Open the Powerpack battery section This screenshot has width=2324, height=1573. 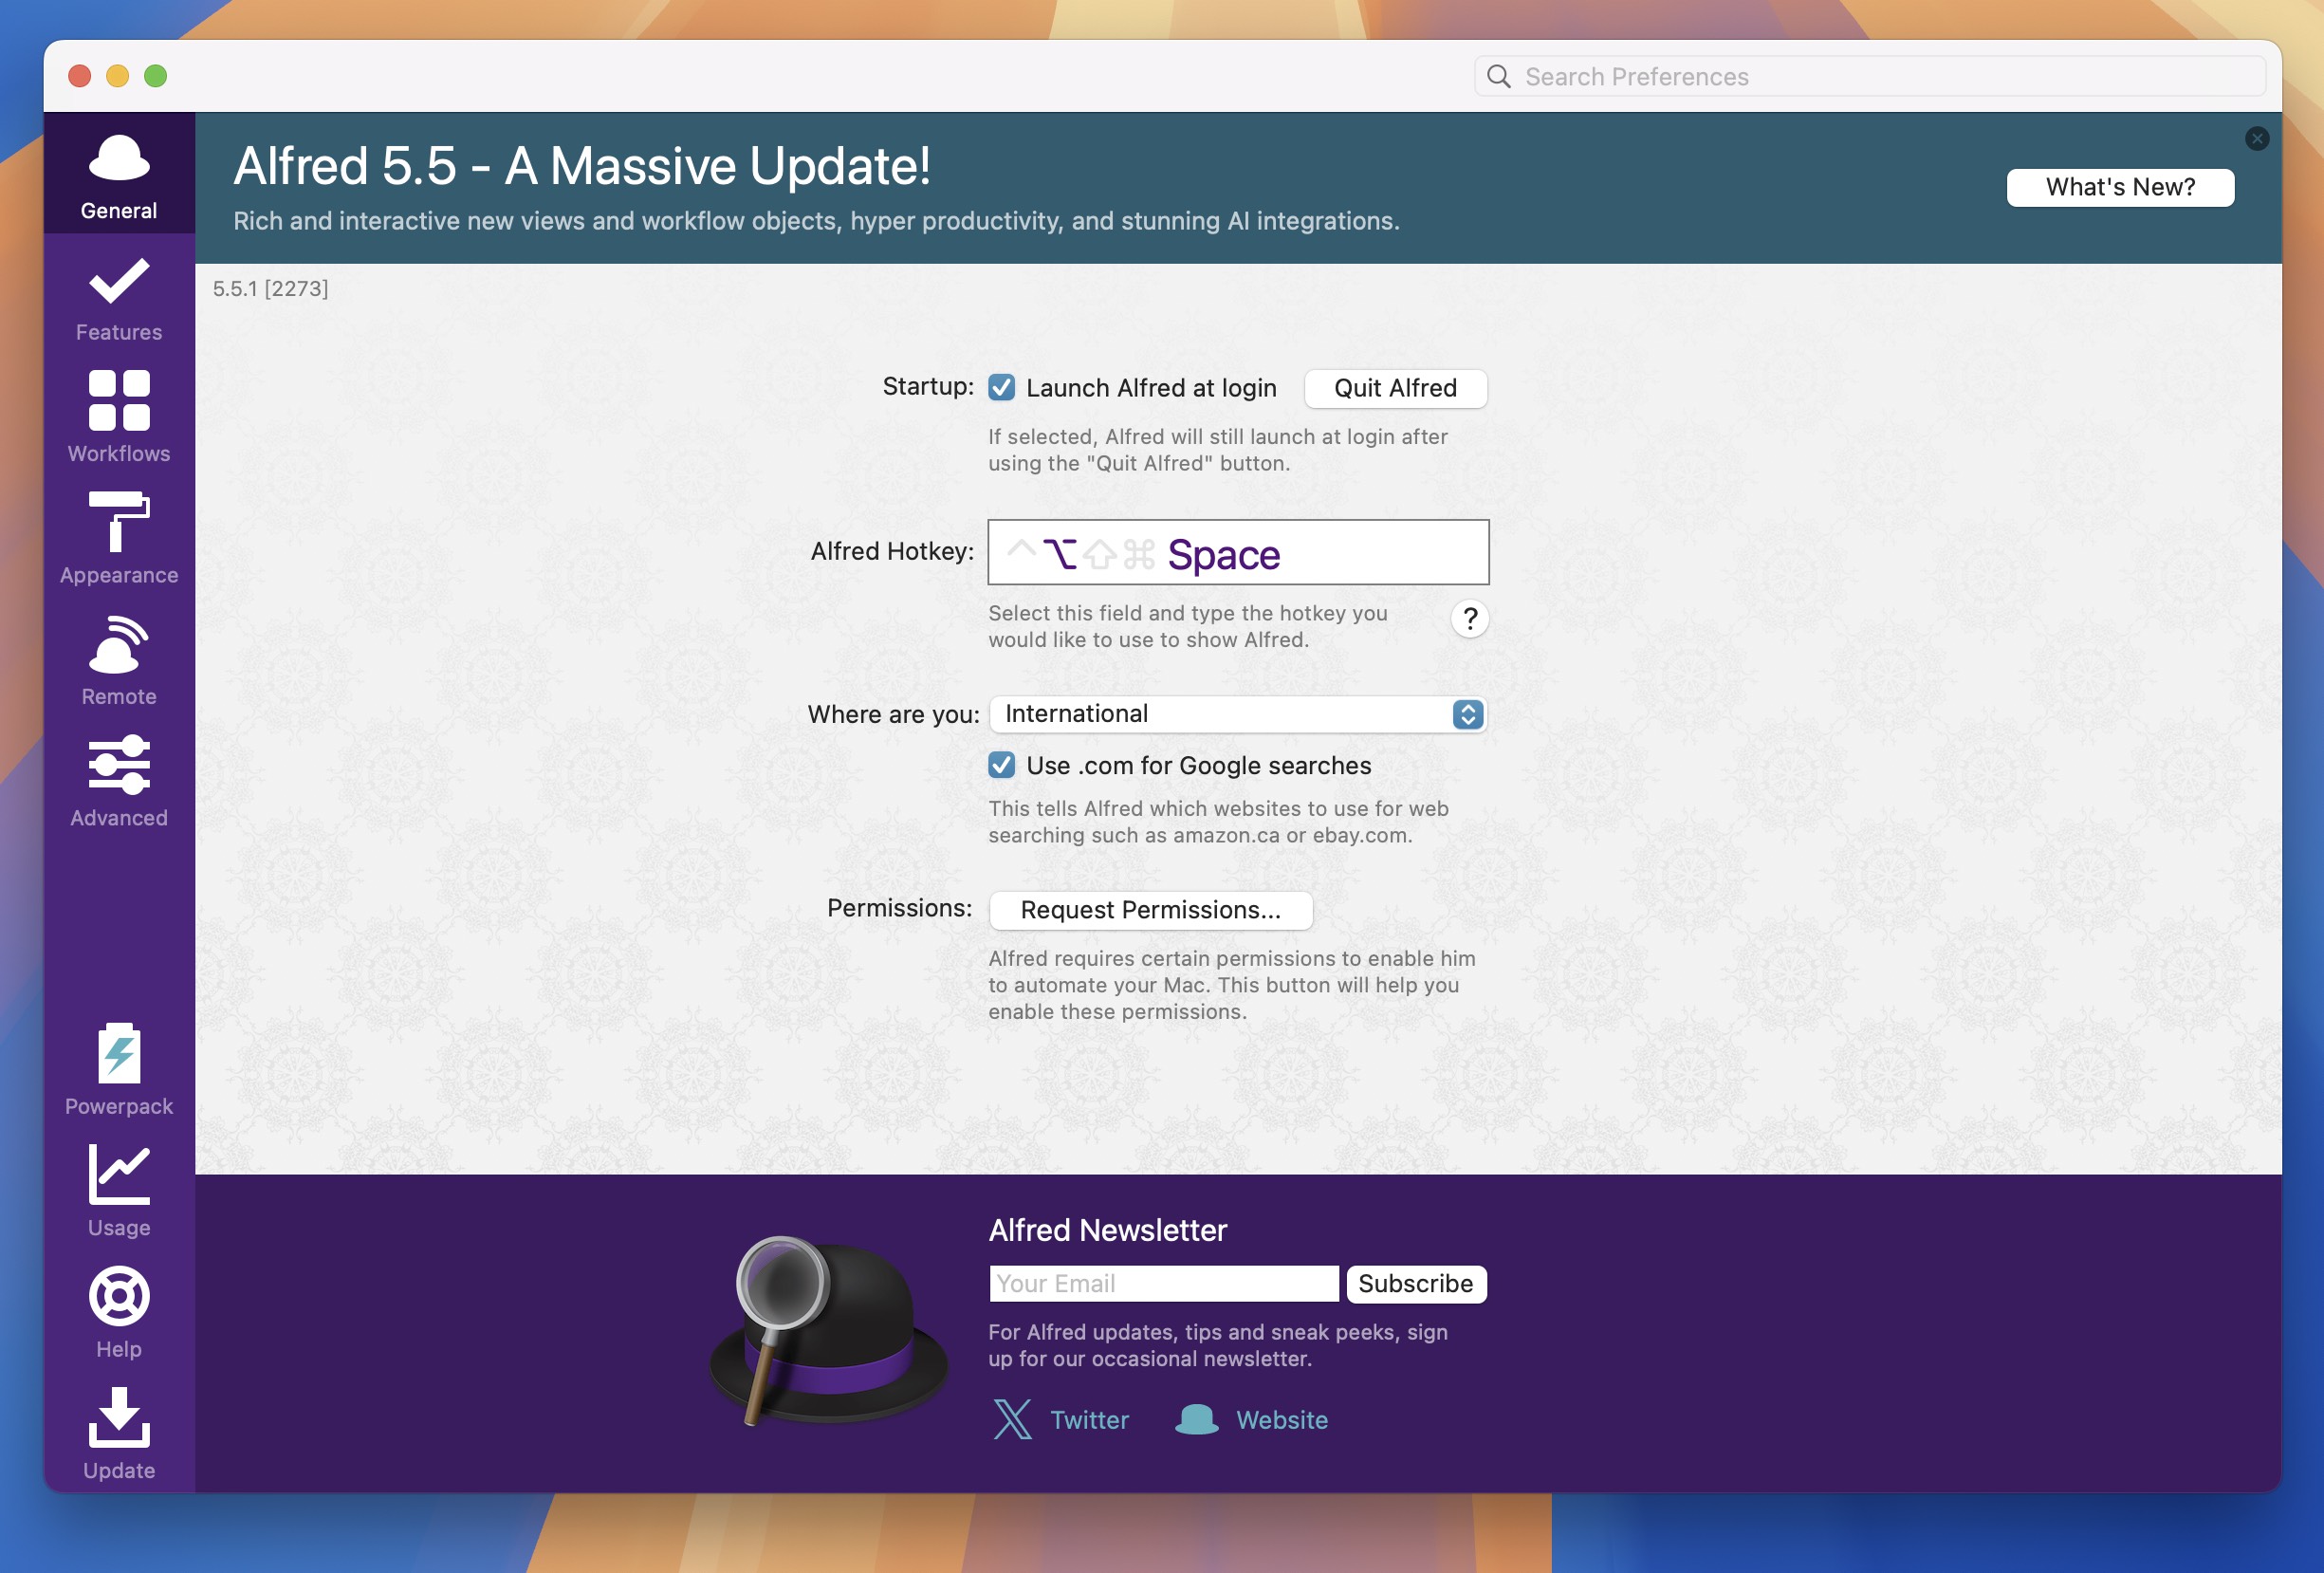point(119,1070)
